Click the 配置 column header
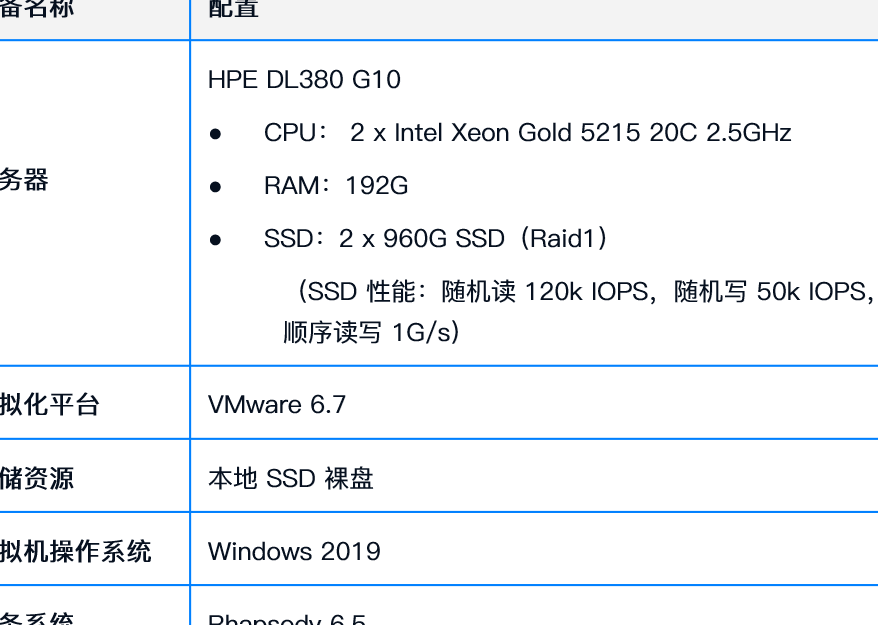Viewport: 878px width, 625px height. pos(233,10)
